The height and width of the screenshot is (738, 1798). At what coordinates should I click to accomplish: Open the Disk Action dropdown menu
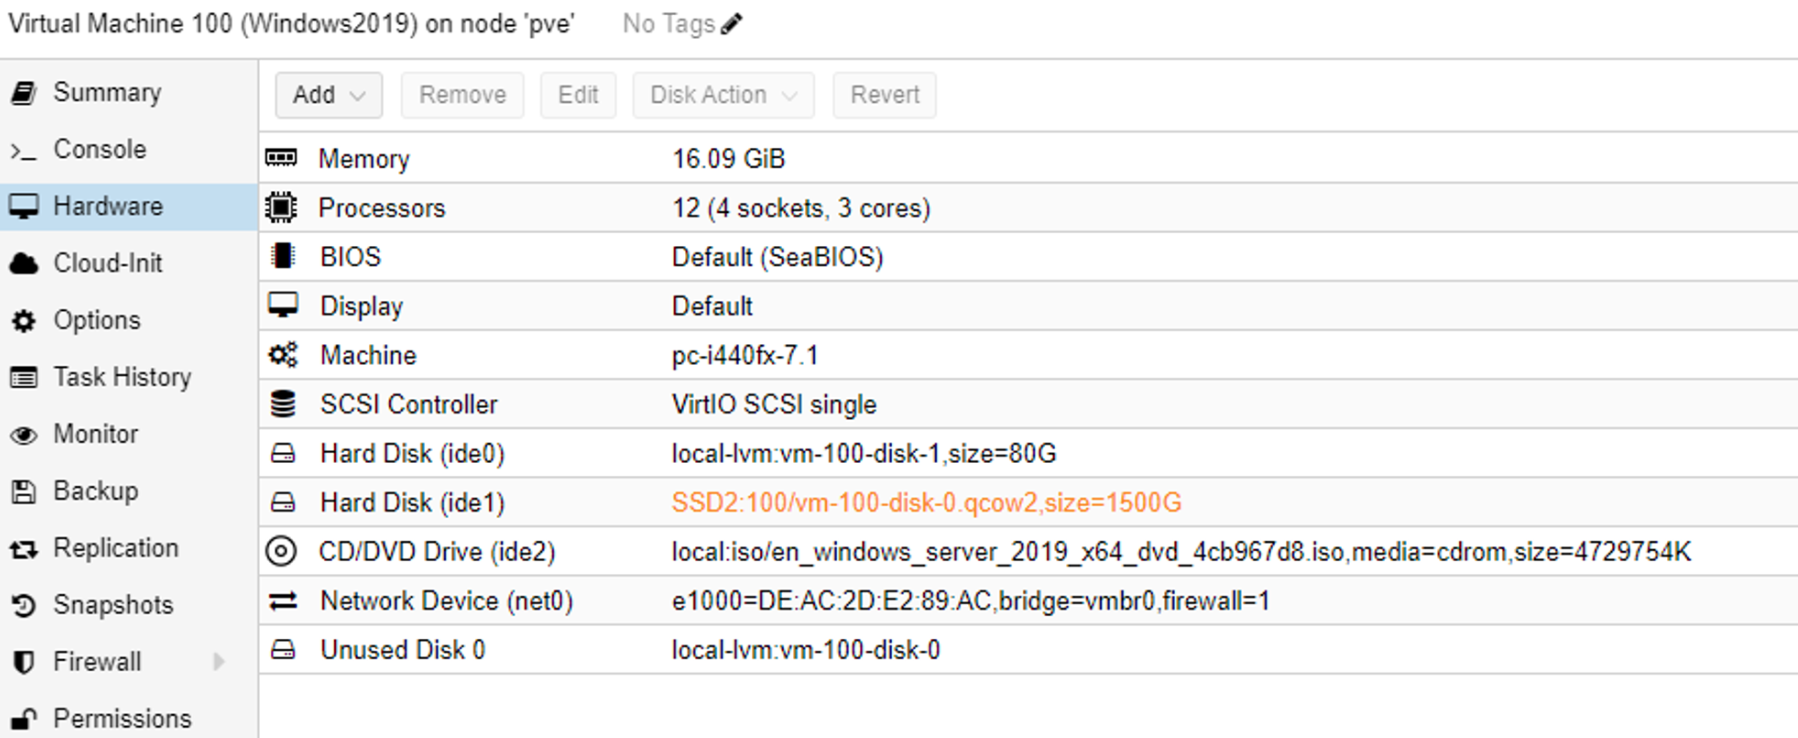[723, 95]
